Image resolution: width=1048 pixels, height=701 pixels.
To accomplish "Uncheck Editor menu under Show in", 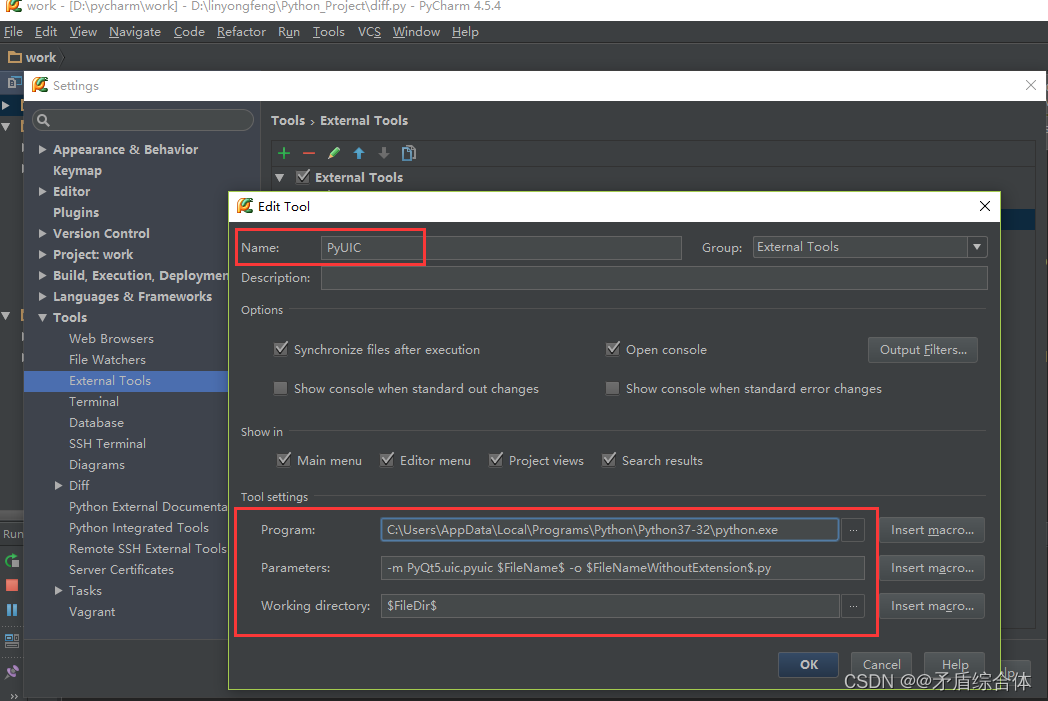I will point(386,460).
